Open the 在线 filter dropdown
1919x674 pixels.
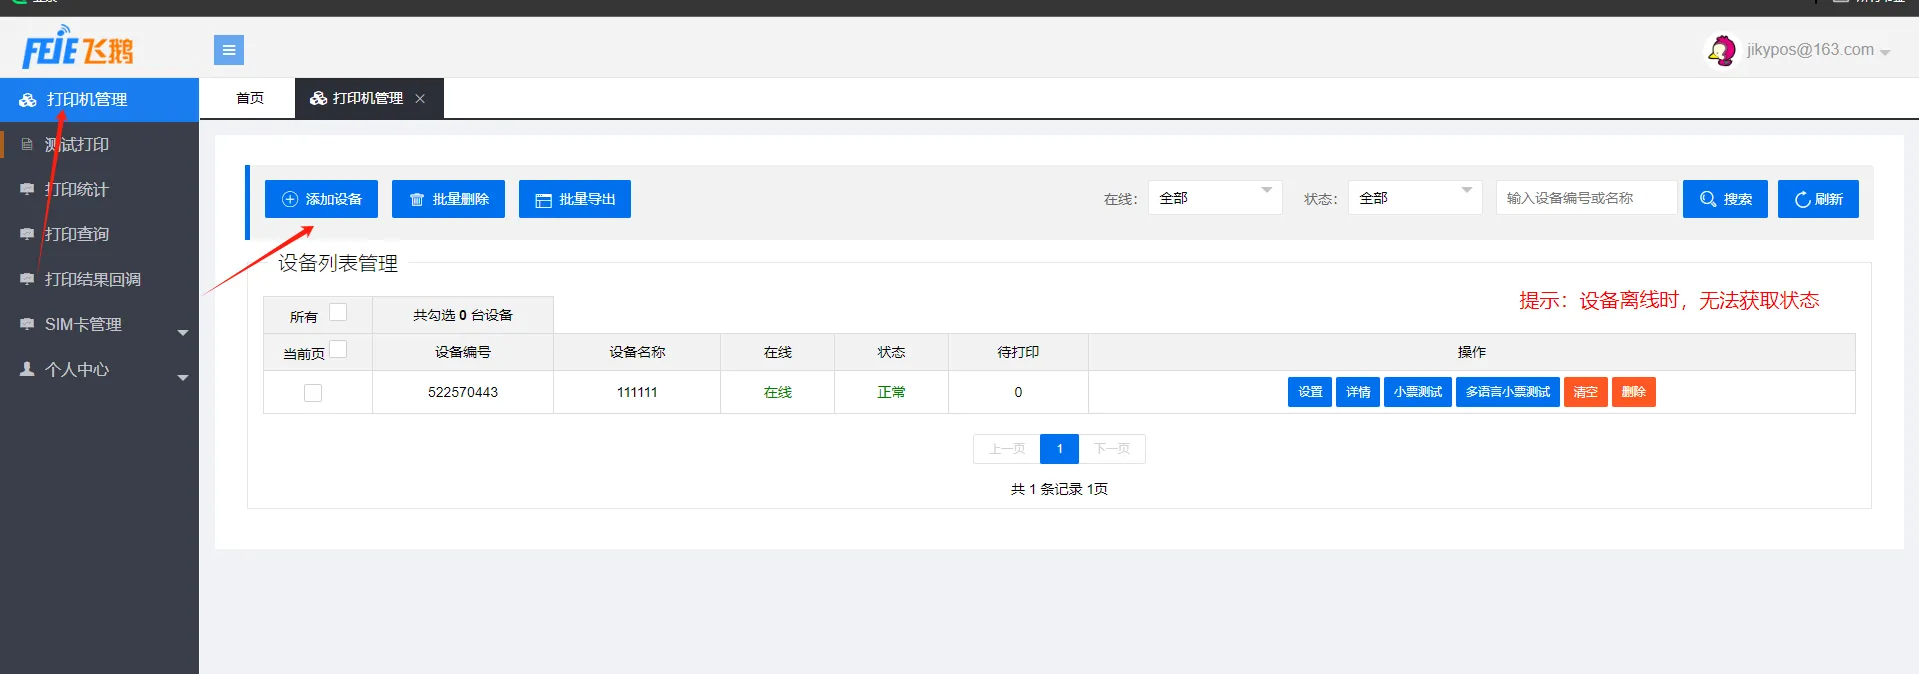pyautogui.click(x=1214, y=198)
